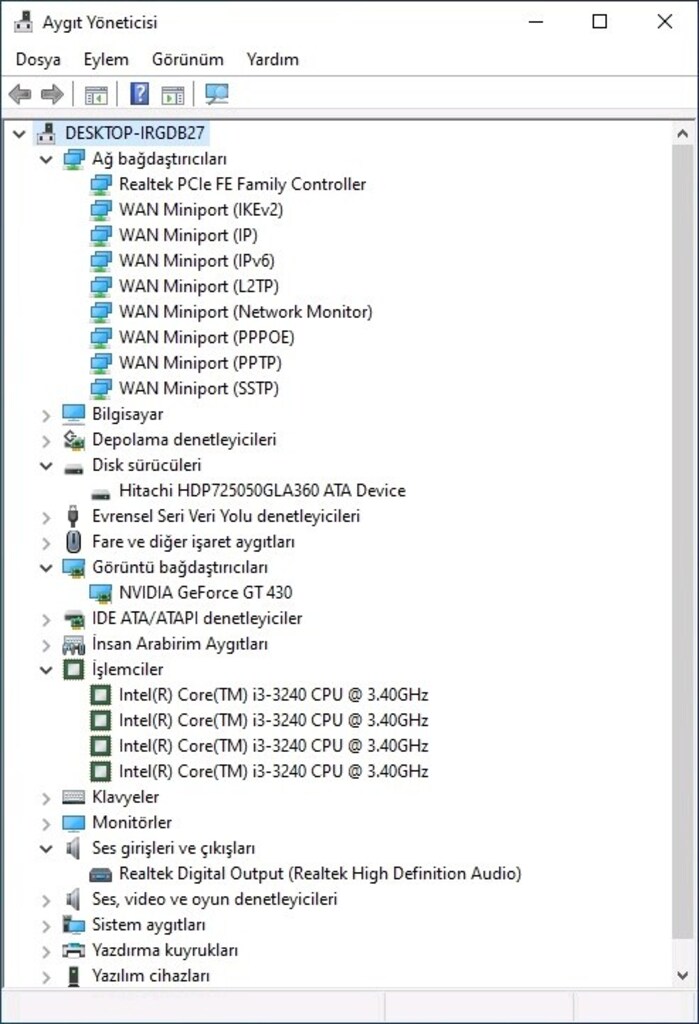The width and height of the screenshot is (699, 1024).
Task: Open the Görünüm menu
Action: coord(187,59)
